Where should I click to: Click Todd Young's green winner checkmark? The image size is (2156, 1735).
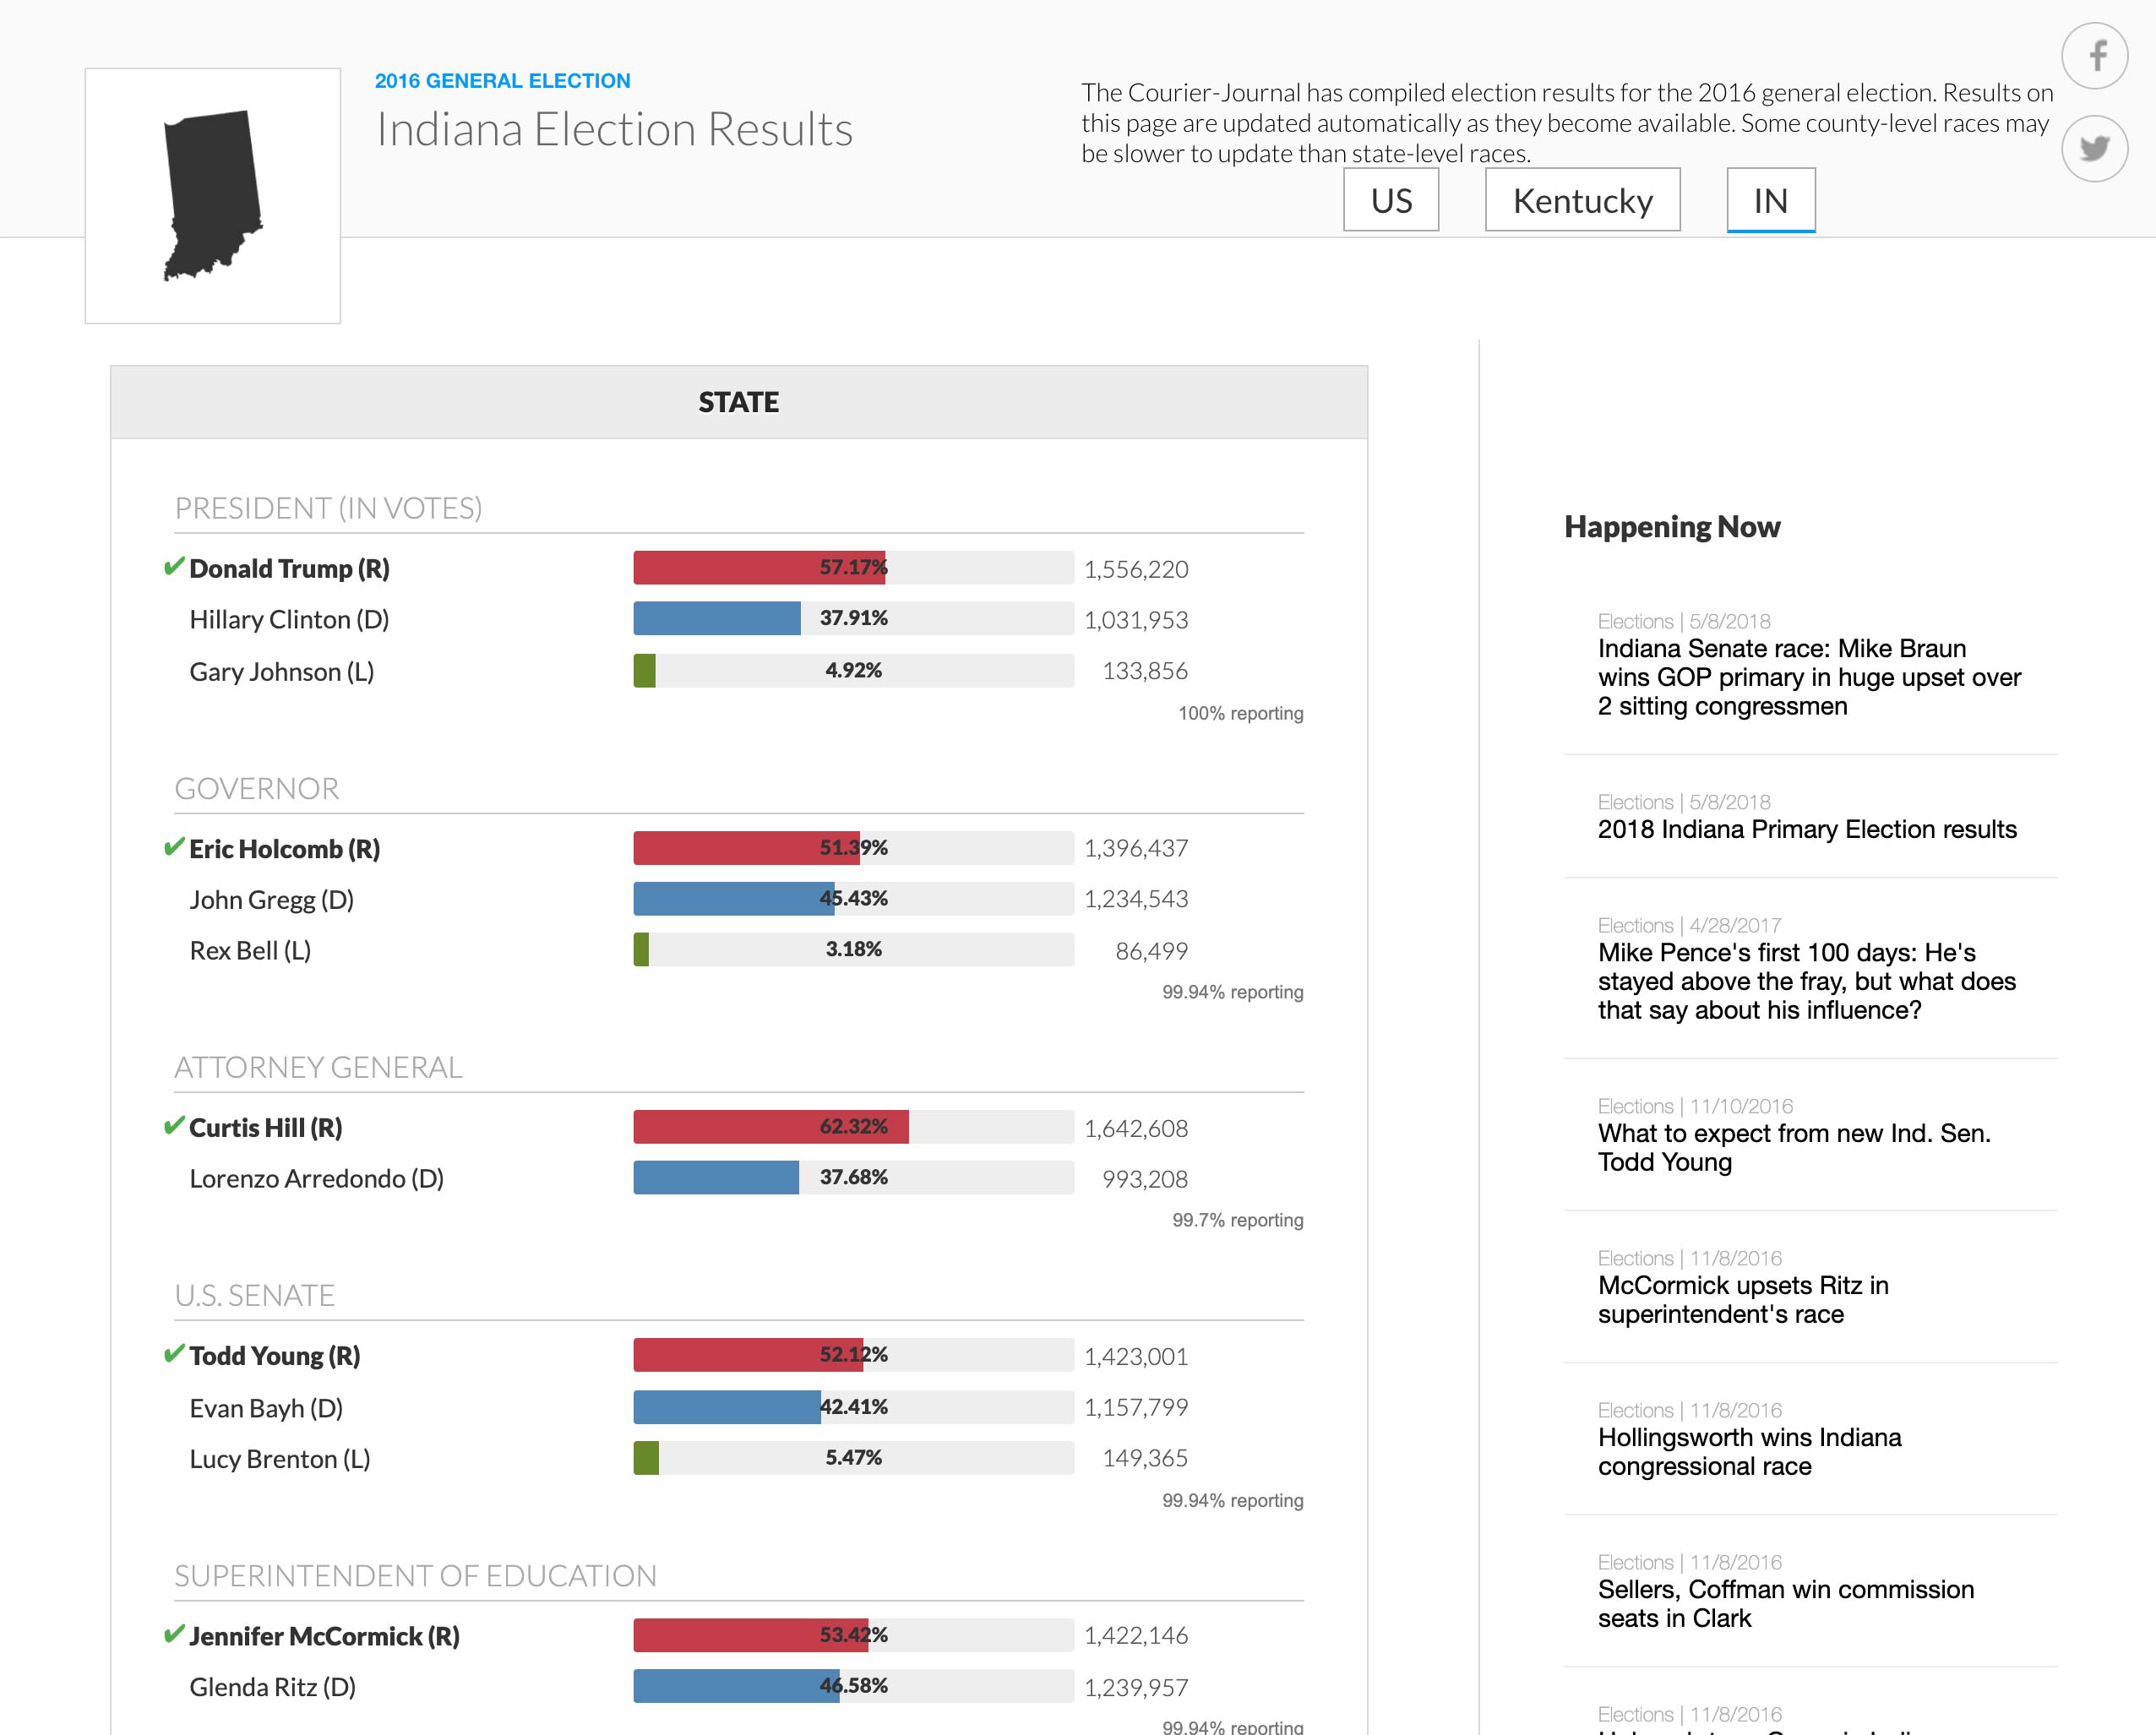(x=174, y=1354)
